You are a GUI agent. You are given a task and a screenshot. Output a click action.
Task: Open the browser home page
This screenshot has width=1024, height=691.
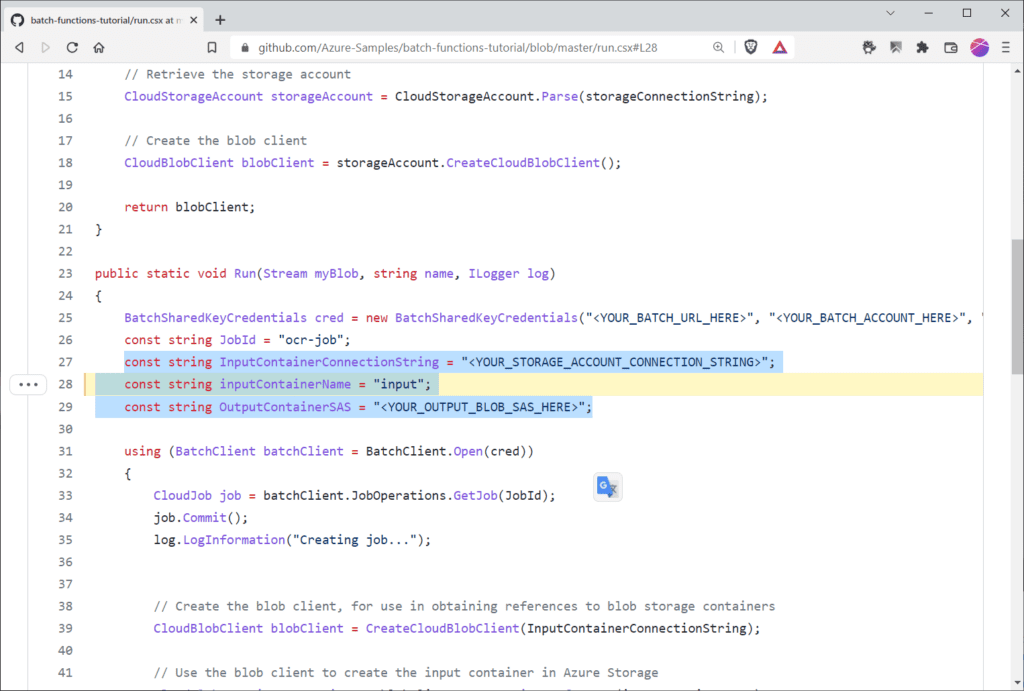99,48
